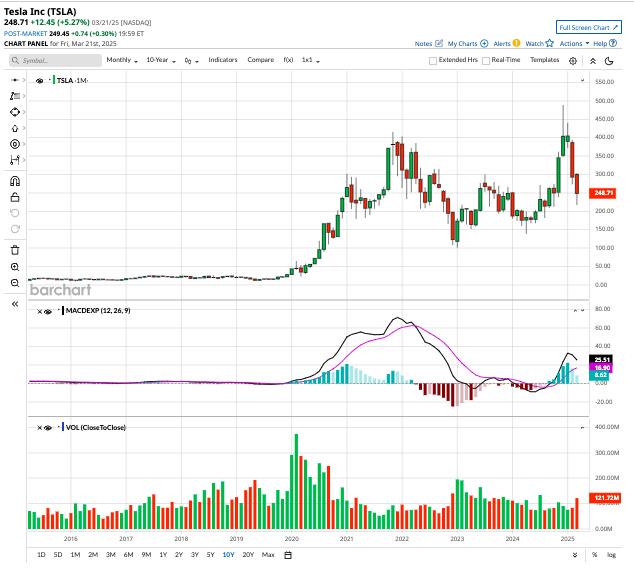Click the 248.71 price label on axis
The image size is (634, 569).
tap(603, 193)
